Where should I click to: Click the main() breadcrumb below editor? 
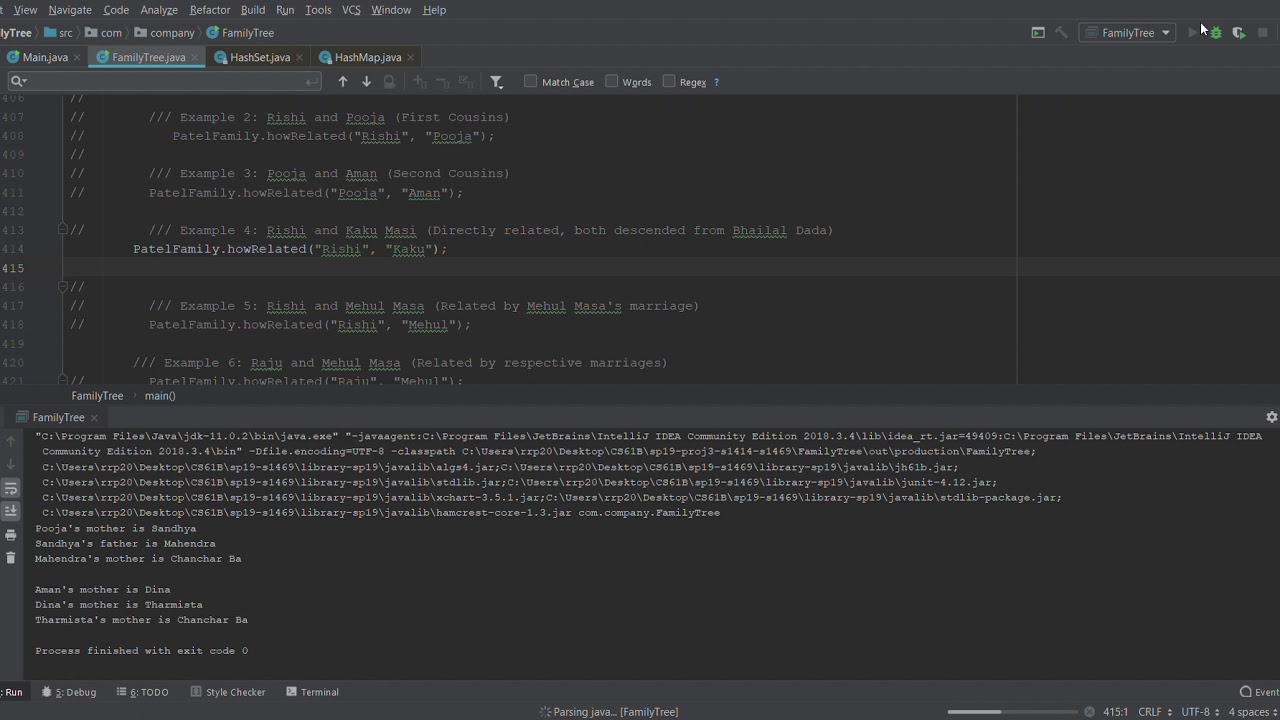[160, 396]
